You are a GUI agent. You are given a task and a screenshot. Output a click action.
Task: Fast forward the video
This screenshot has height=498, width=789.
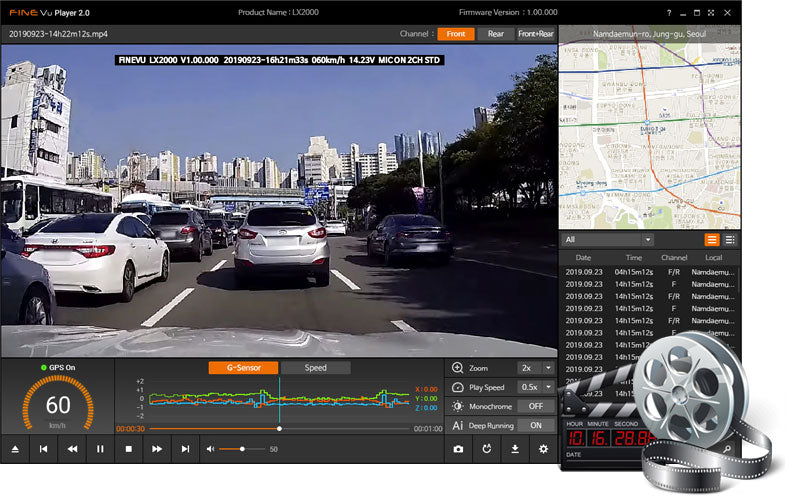click(x=157, y=449)
